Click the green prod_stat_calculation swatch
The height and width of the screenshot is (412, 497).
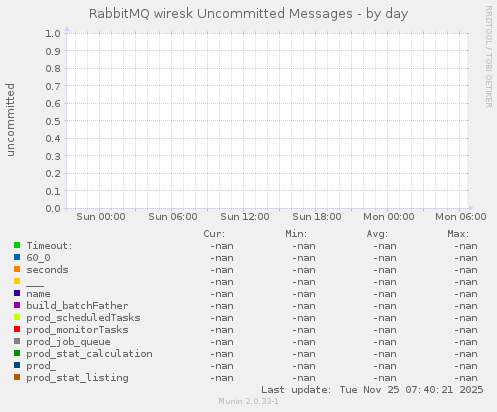point(17,353)
